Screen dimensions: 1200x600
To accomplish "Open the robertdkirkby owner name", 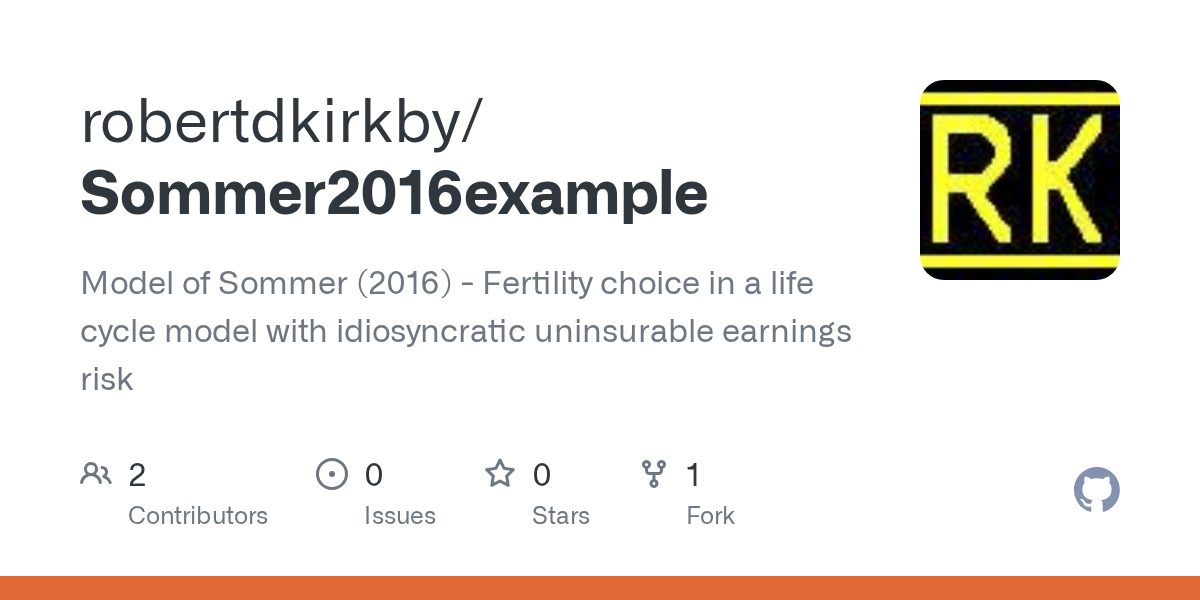I will click(272, 121).
